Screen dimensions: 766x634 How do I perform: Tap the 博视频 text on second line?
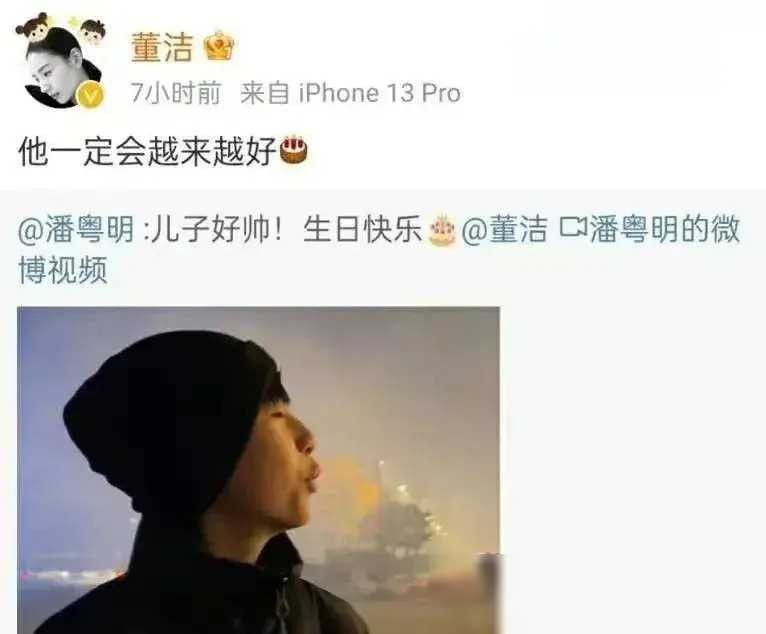(x=63, y=270)
